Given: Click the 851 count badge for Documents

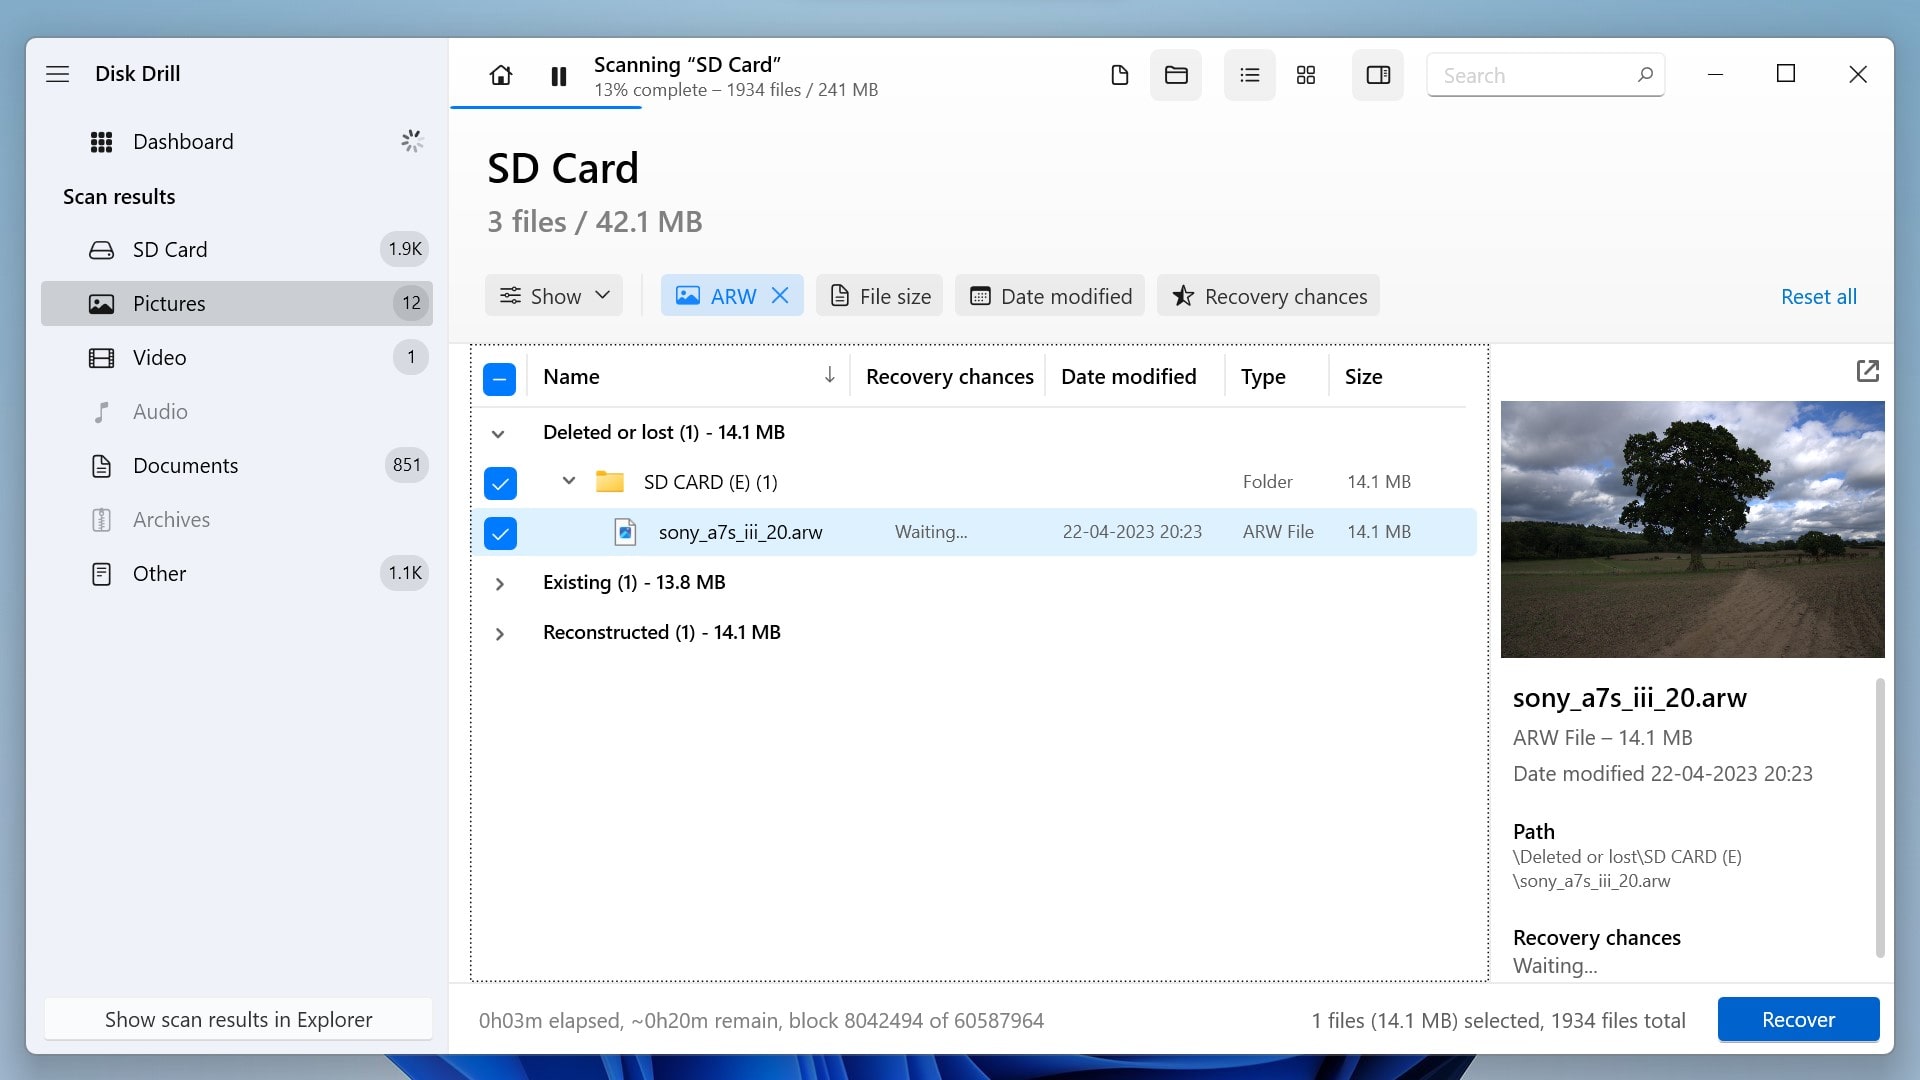Looking at the screenshot, I should [406, 465].
